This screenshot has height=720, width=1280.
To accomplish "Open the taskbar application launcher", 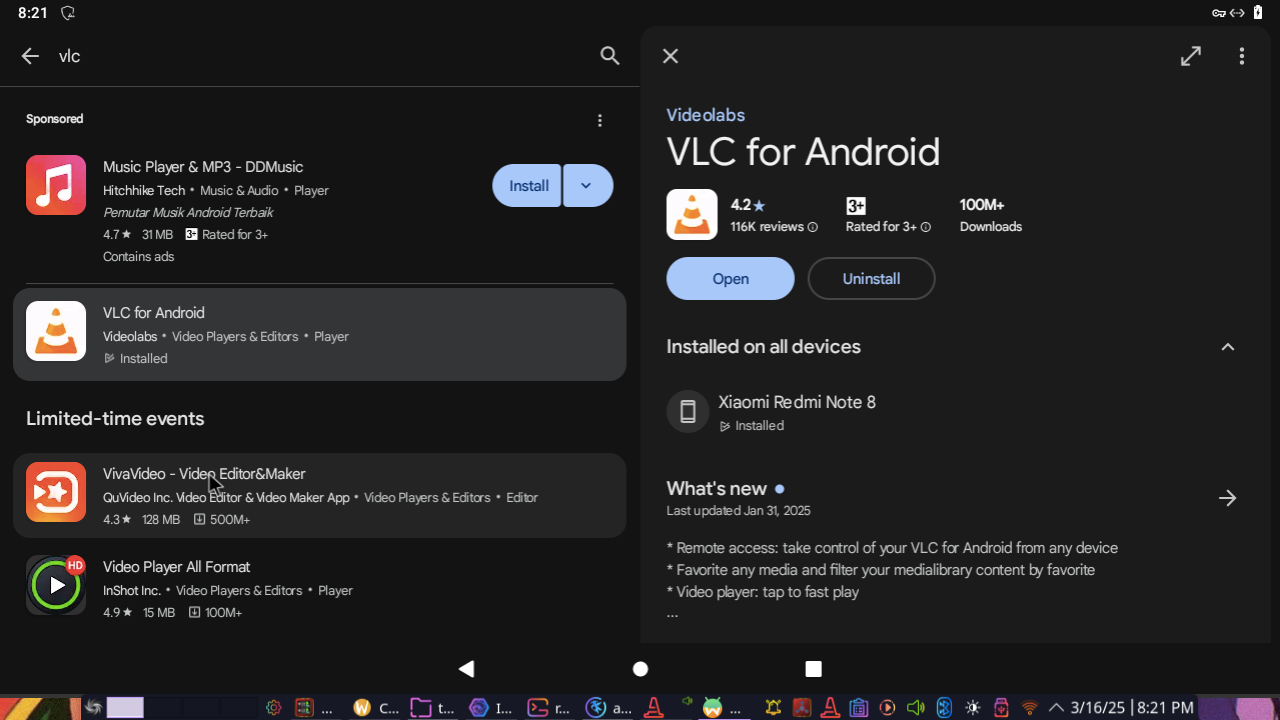I will point(94,708).
